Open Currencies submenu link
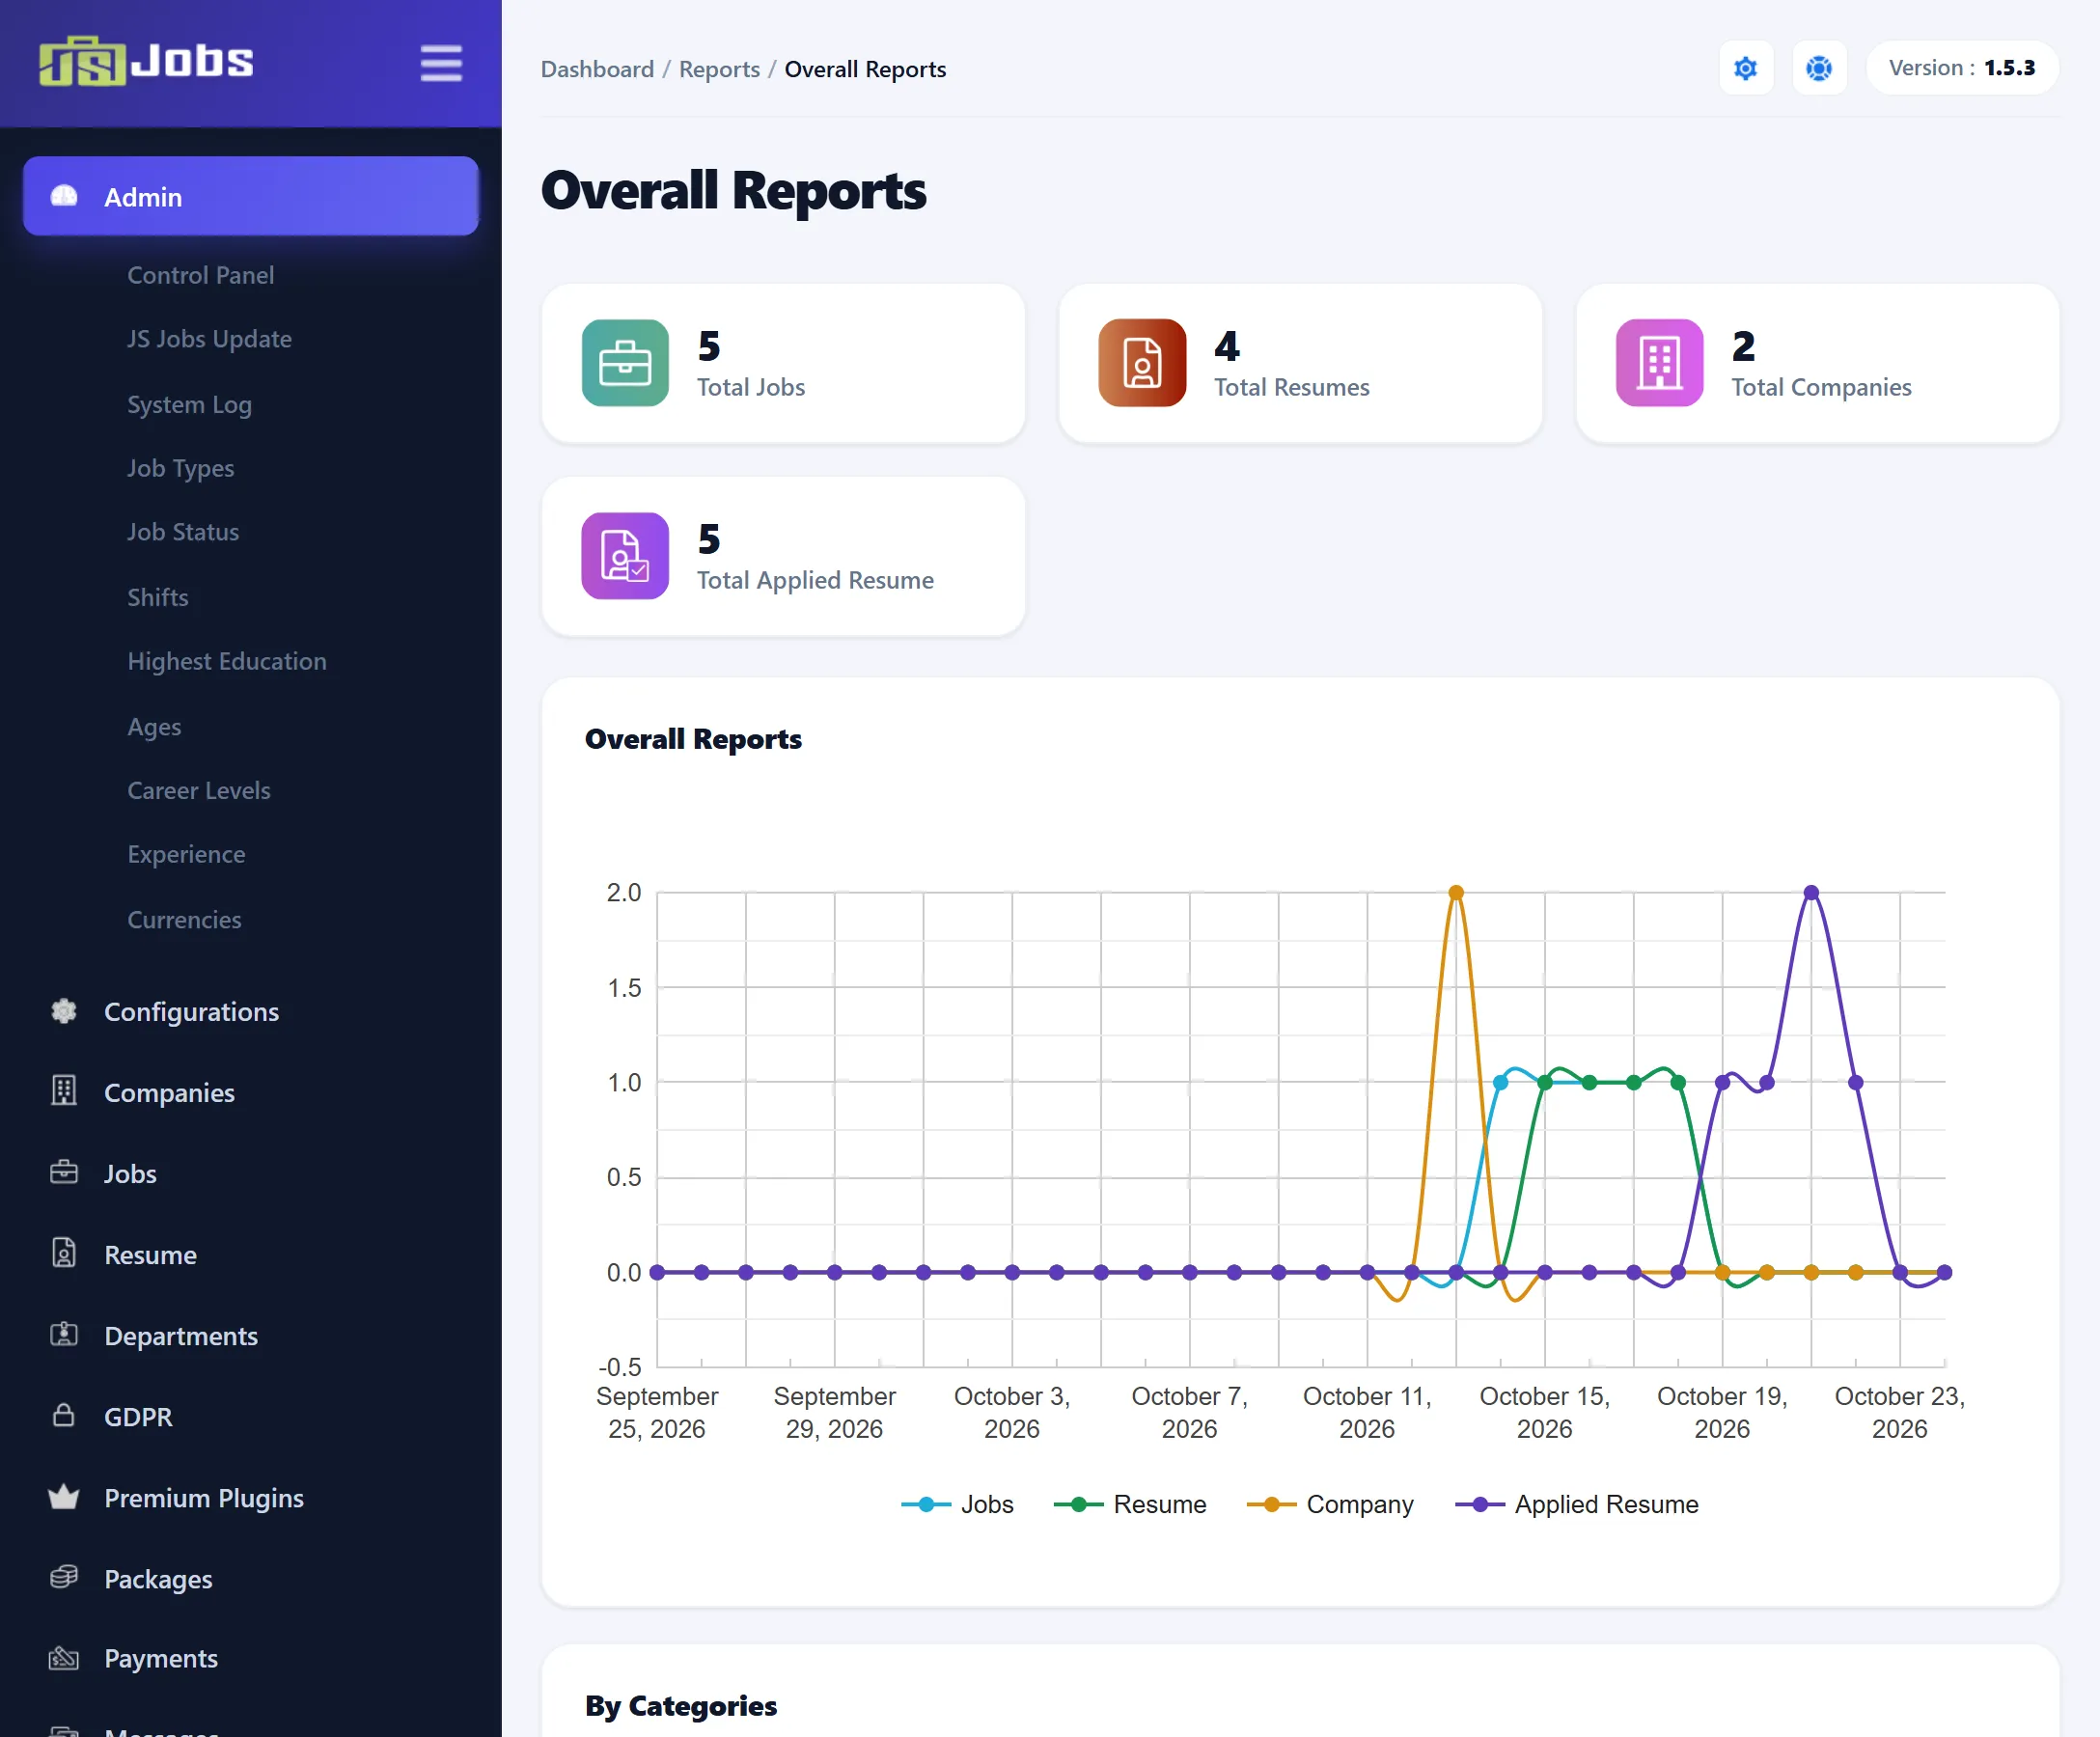 184,919
